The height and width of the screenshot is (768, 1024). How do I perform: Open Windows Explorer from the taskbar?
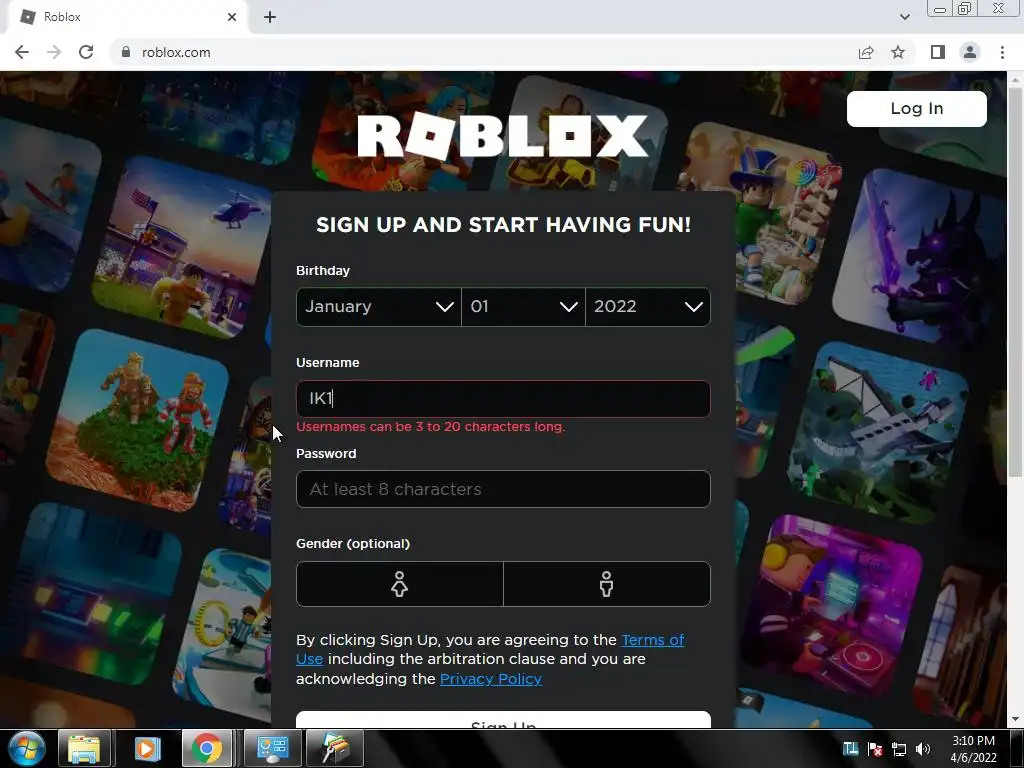pos(84,748)
